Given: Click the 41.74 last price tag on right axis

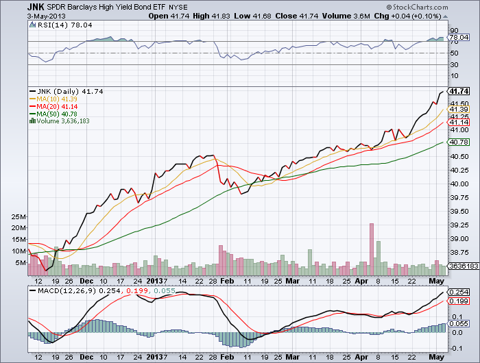Looking at the screenshot, I should (459, 91).
